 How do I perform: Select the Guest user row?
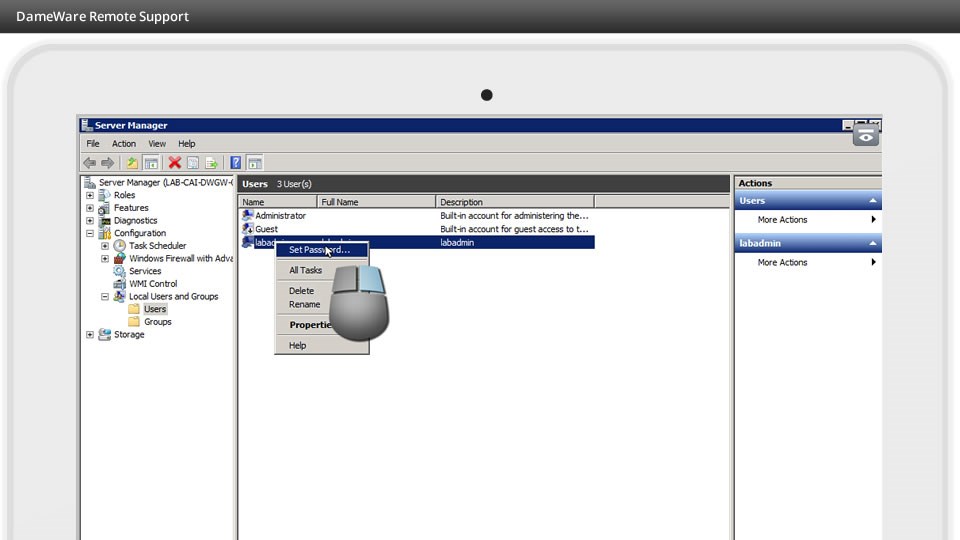click(416, 229)
